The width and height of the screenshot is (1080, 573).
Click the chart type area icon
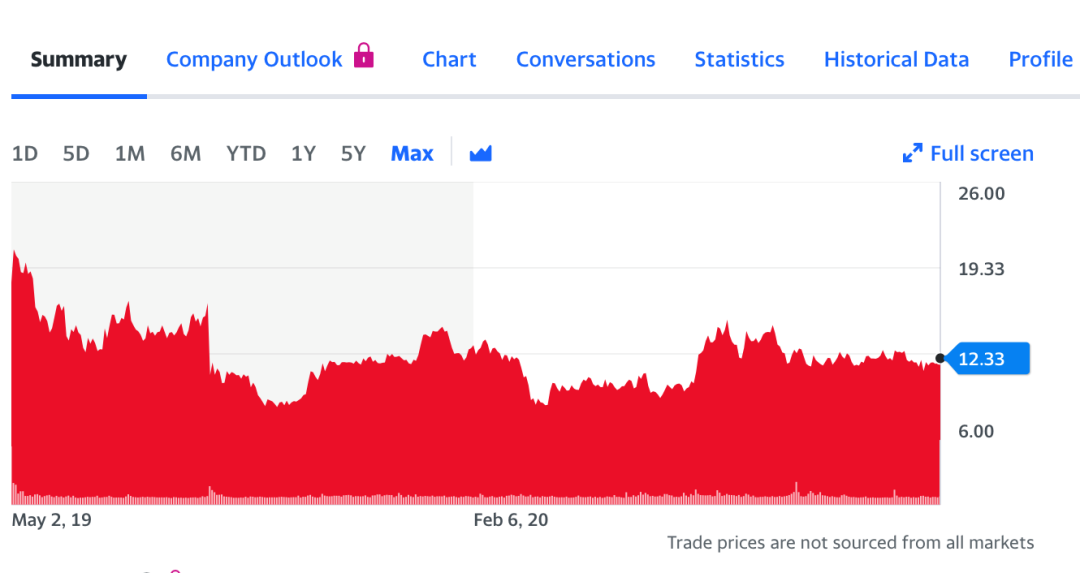click(481, 153)
